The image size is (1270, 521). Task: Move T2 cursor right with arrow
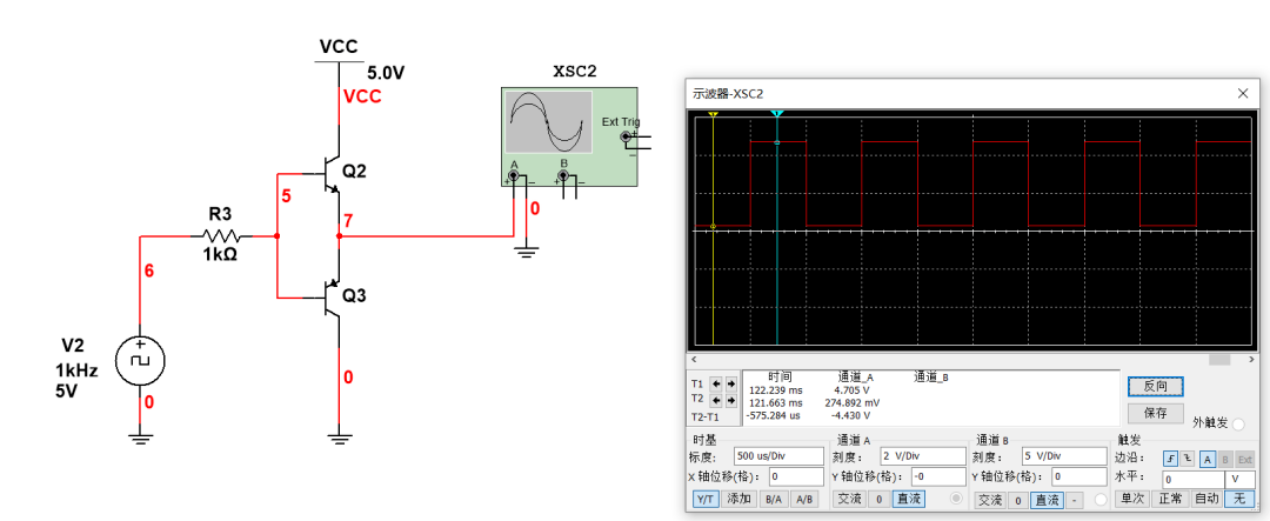tap(730, 399)
